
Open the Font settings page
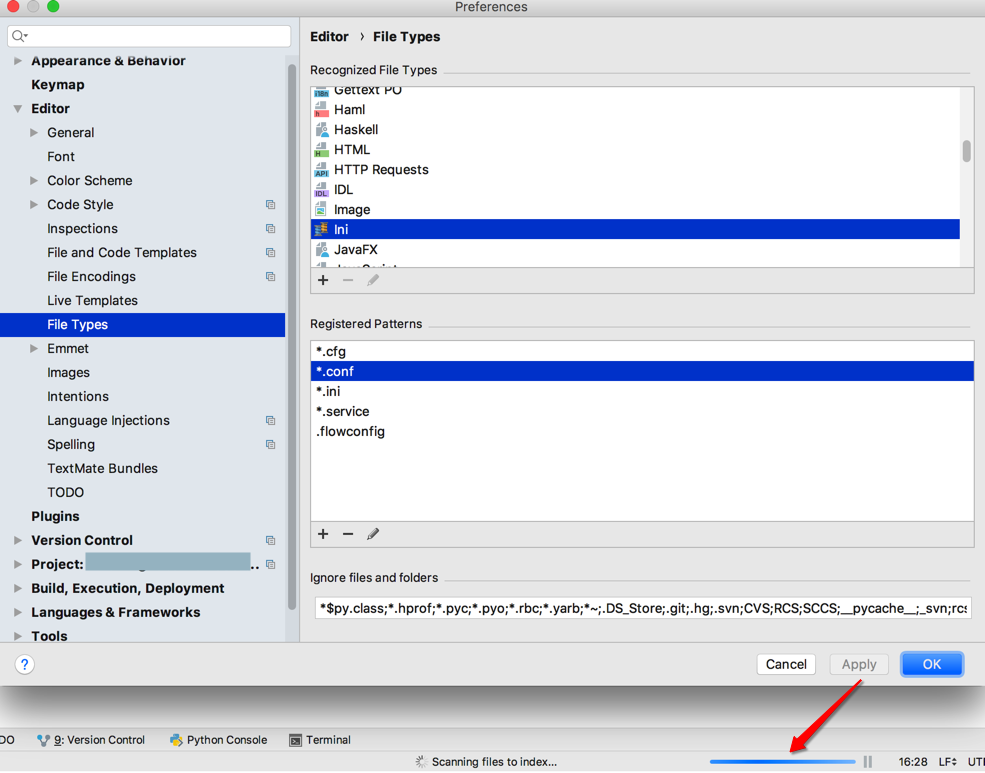61,157
